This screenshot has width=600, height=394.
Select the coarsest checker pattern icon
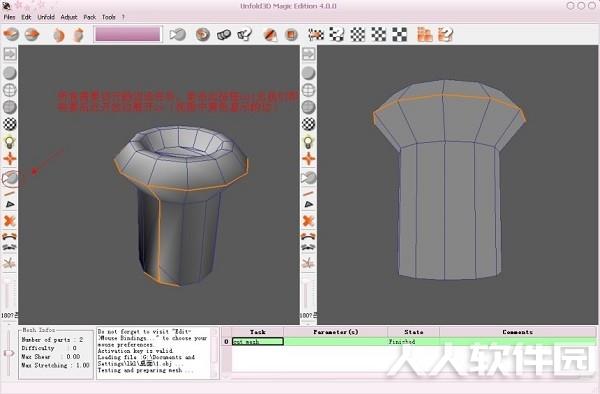(x=399, y=34)
